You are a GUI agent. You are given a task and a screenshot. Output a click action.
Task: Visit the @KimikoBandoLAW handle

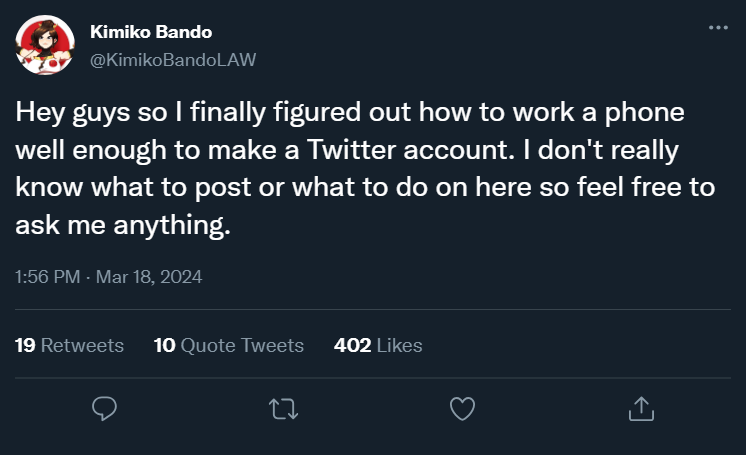click(173, 59)
